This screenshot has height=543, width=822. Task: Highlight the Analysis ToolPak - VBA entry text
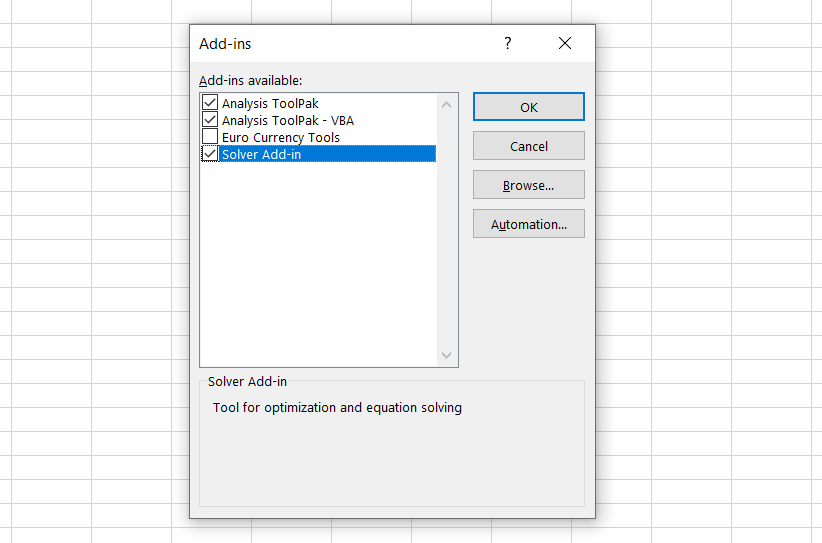point(287,120)
